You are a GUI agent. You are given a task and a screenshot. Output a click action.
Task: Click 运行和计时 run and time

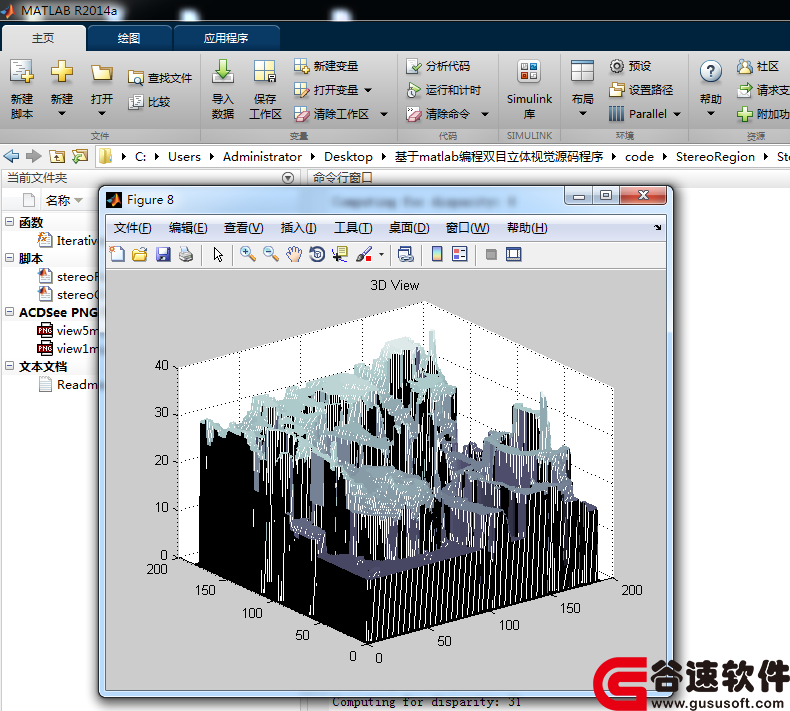tap(443, 90)
